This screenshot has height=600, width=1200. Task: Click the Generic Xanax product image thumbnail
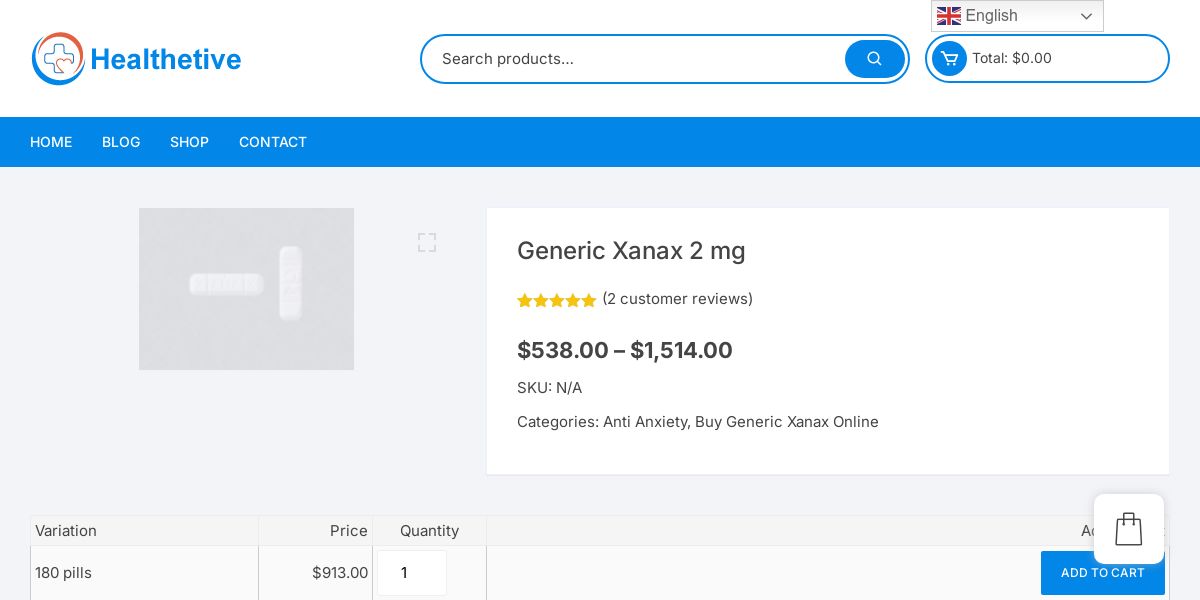[x=246, y=289]
